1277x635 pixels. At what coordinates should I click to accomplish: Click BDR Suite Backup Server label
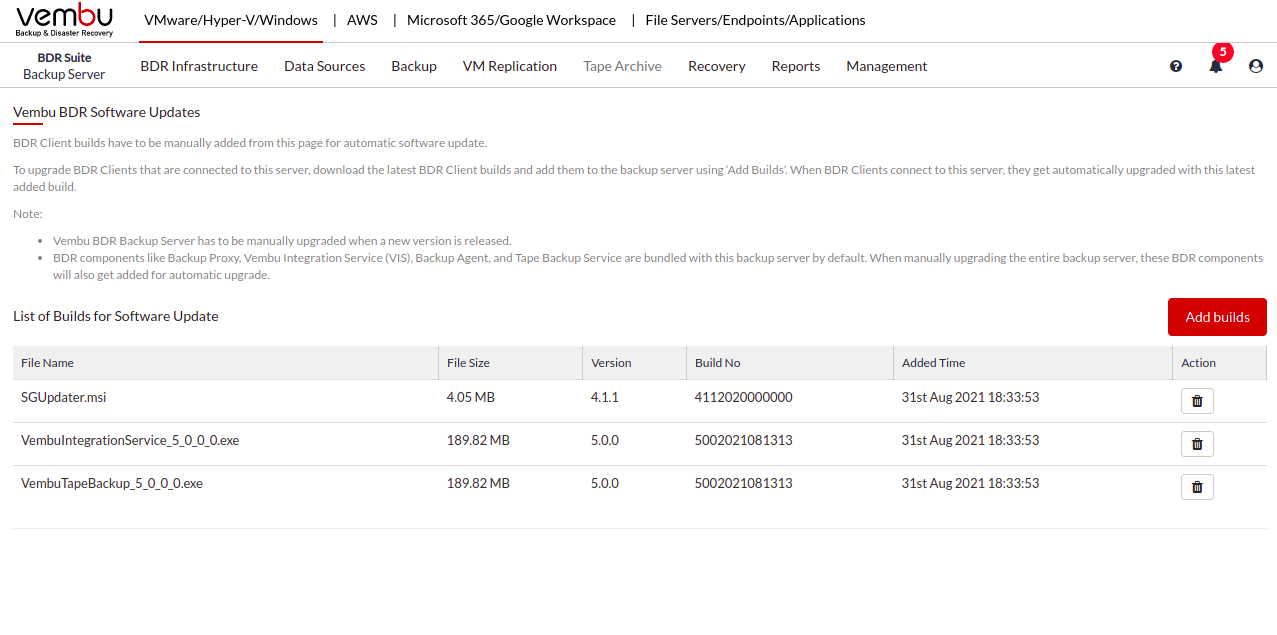click(64, 66)
